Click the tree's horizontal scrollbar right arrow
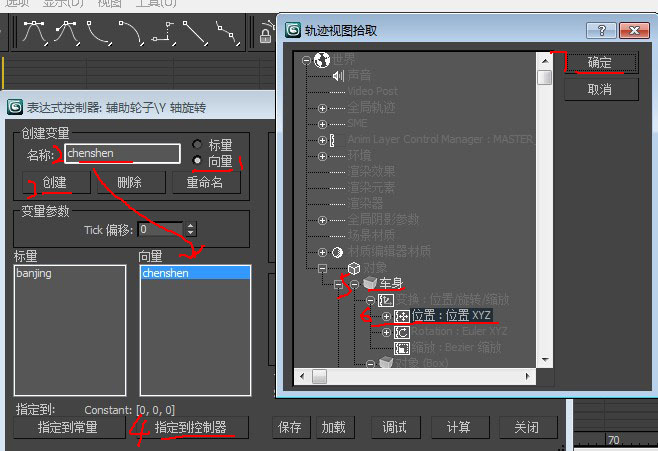Screen dimensions: 658x451 click(x=528, y=376)
